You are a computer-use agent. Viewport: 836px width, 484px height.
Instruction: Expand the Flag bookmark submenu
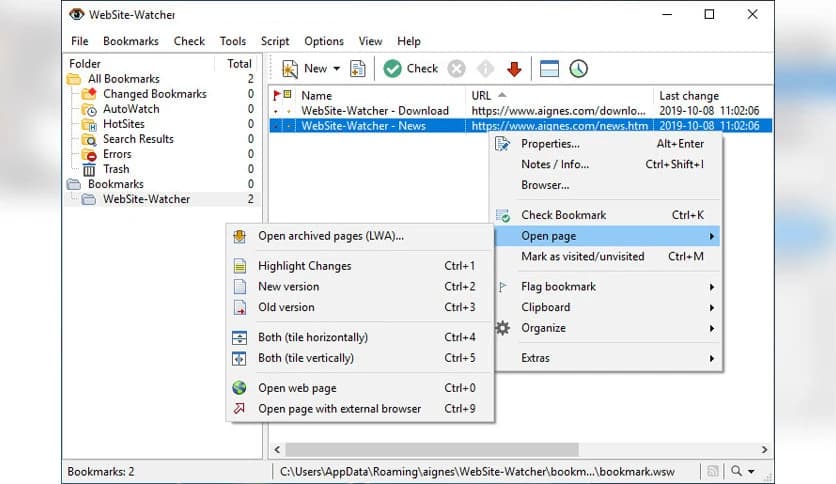(608, 287)
